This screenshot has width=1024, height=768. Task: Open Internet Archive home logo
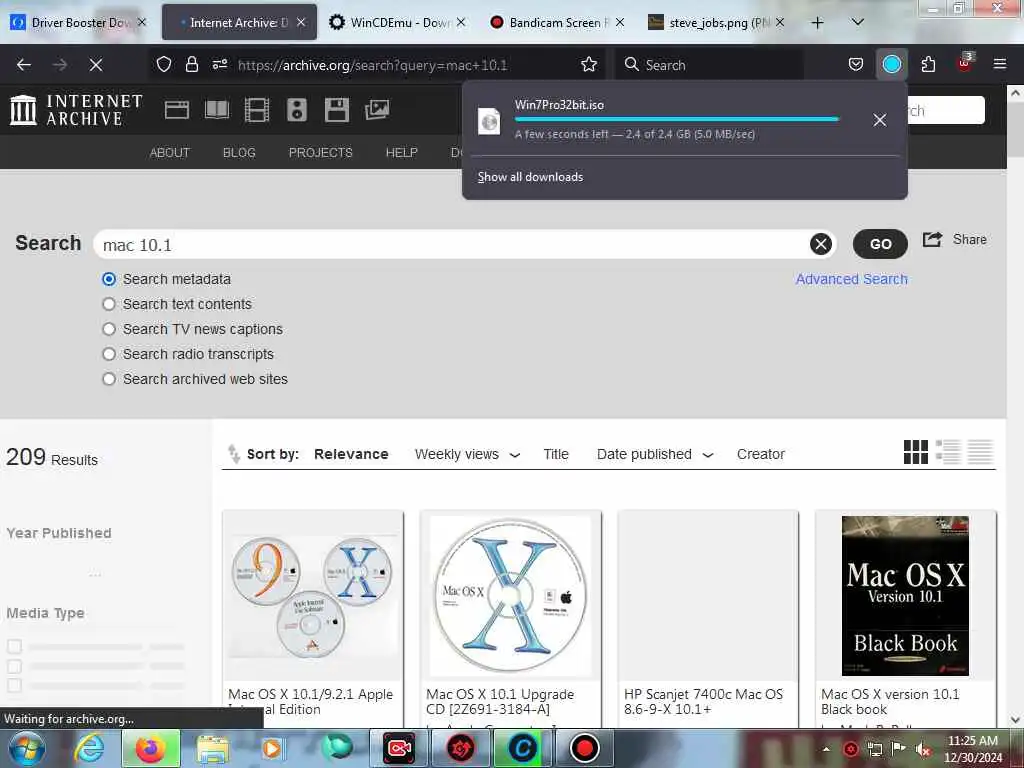(76, 110)
